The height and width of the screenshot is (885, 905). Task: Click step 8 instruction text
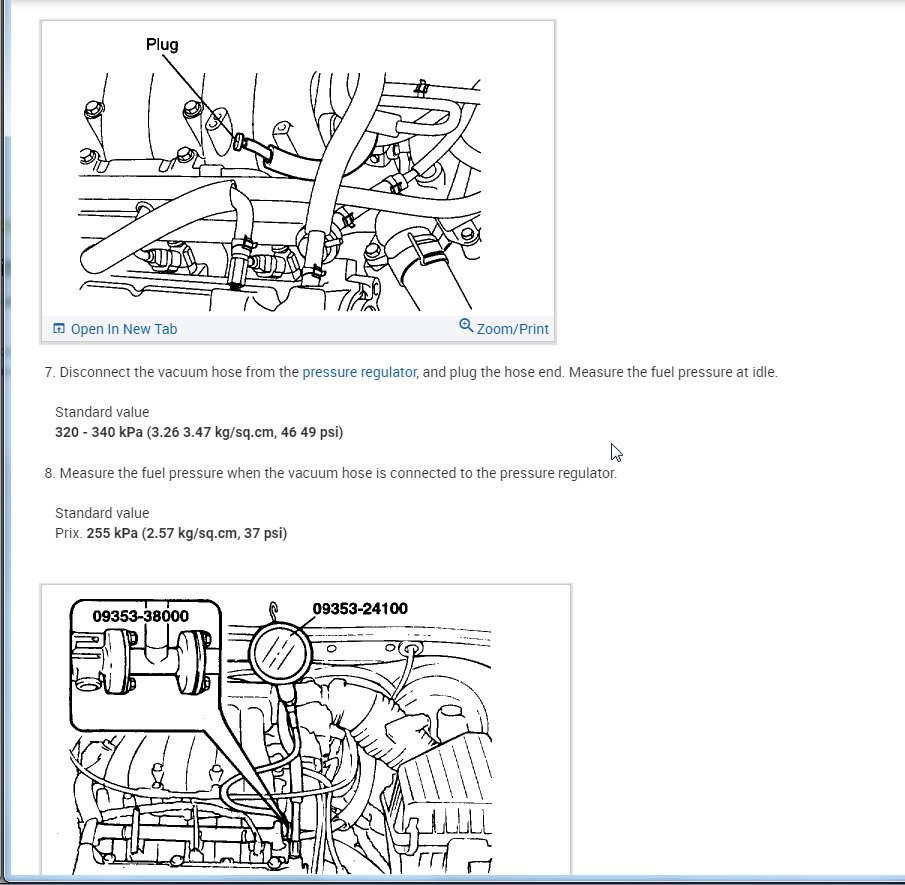(x=331, y=473)
